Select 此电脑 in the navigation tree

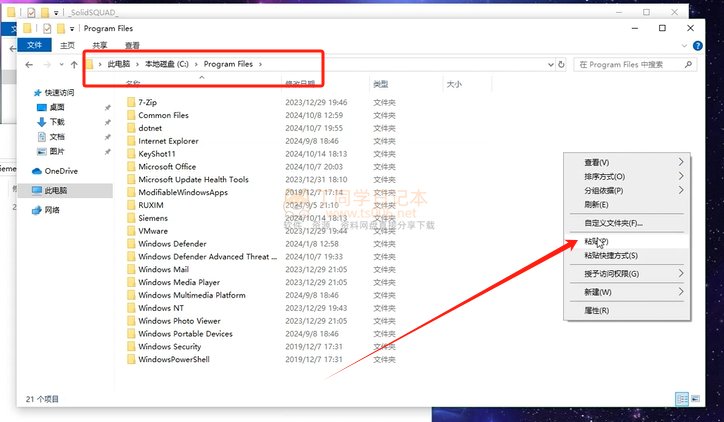[55, 190]
